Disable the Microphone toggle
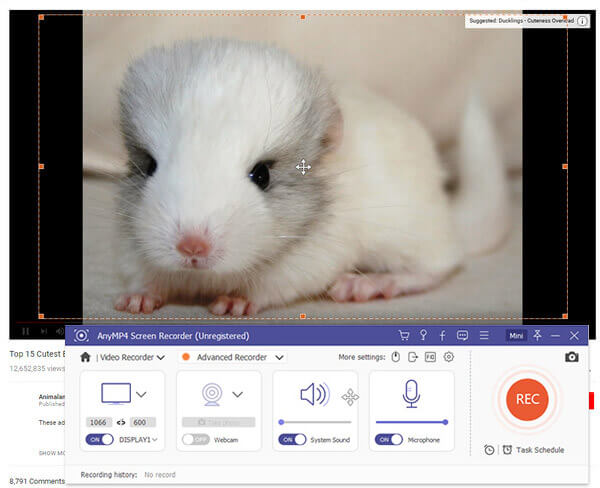Viewport: 600px width, 488px height. 388,439
